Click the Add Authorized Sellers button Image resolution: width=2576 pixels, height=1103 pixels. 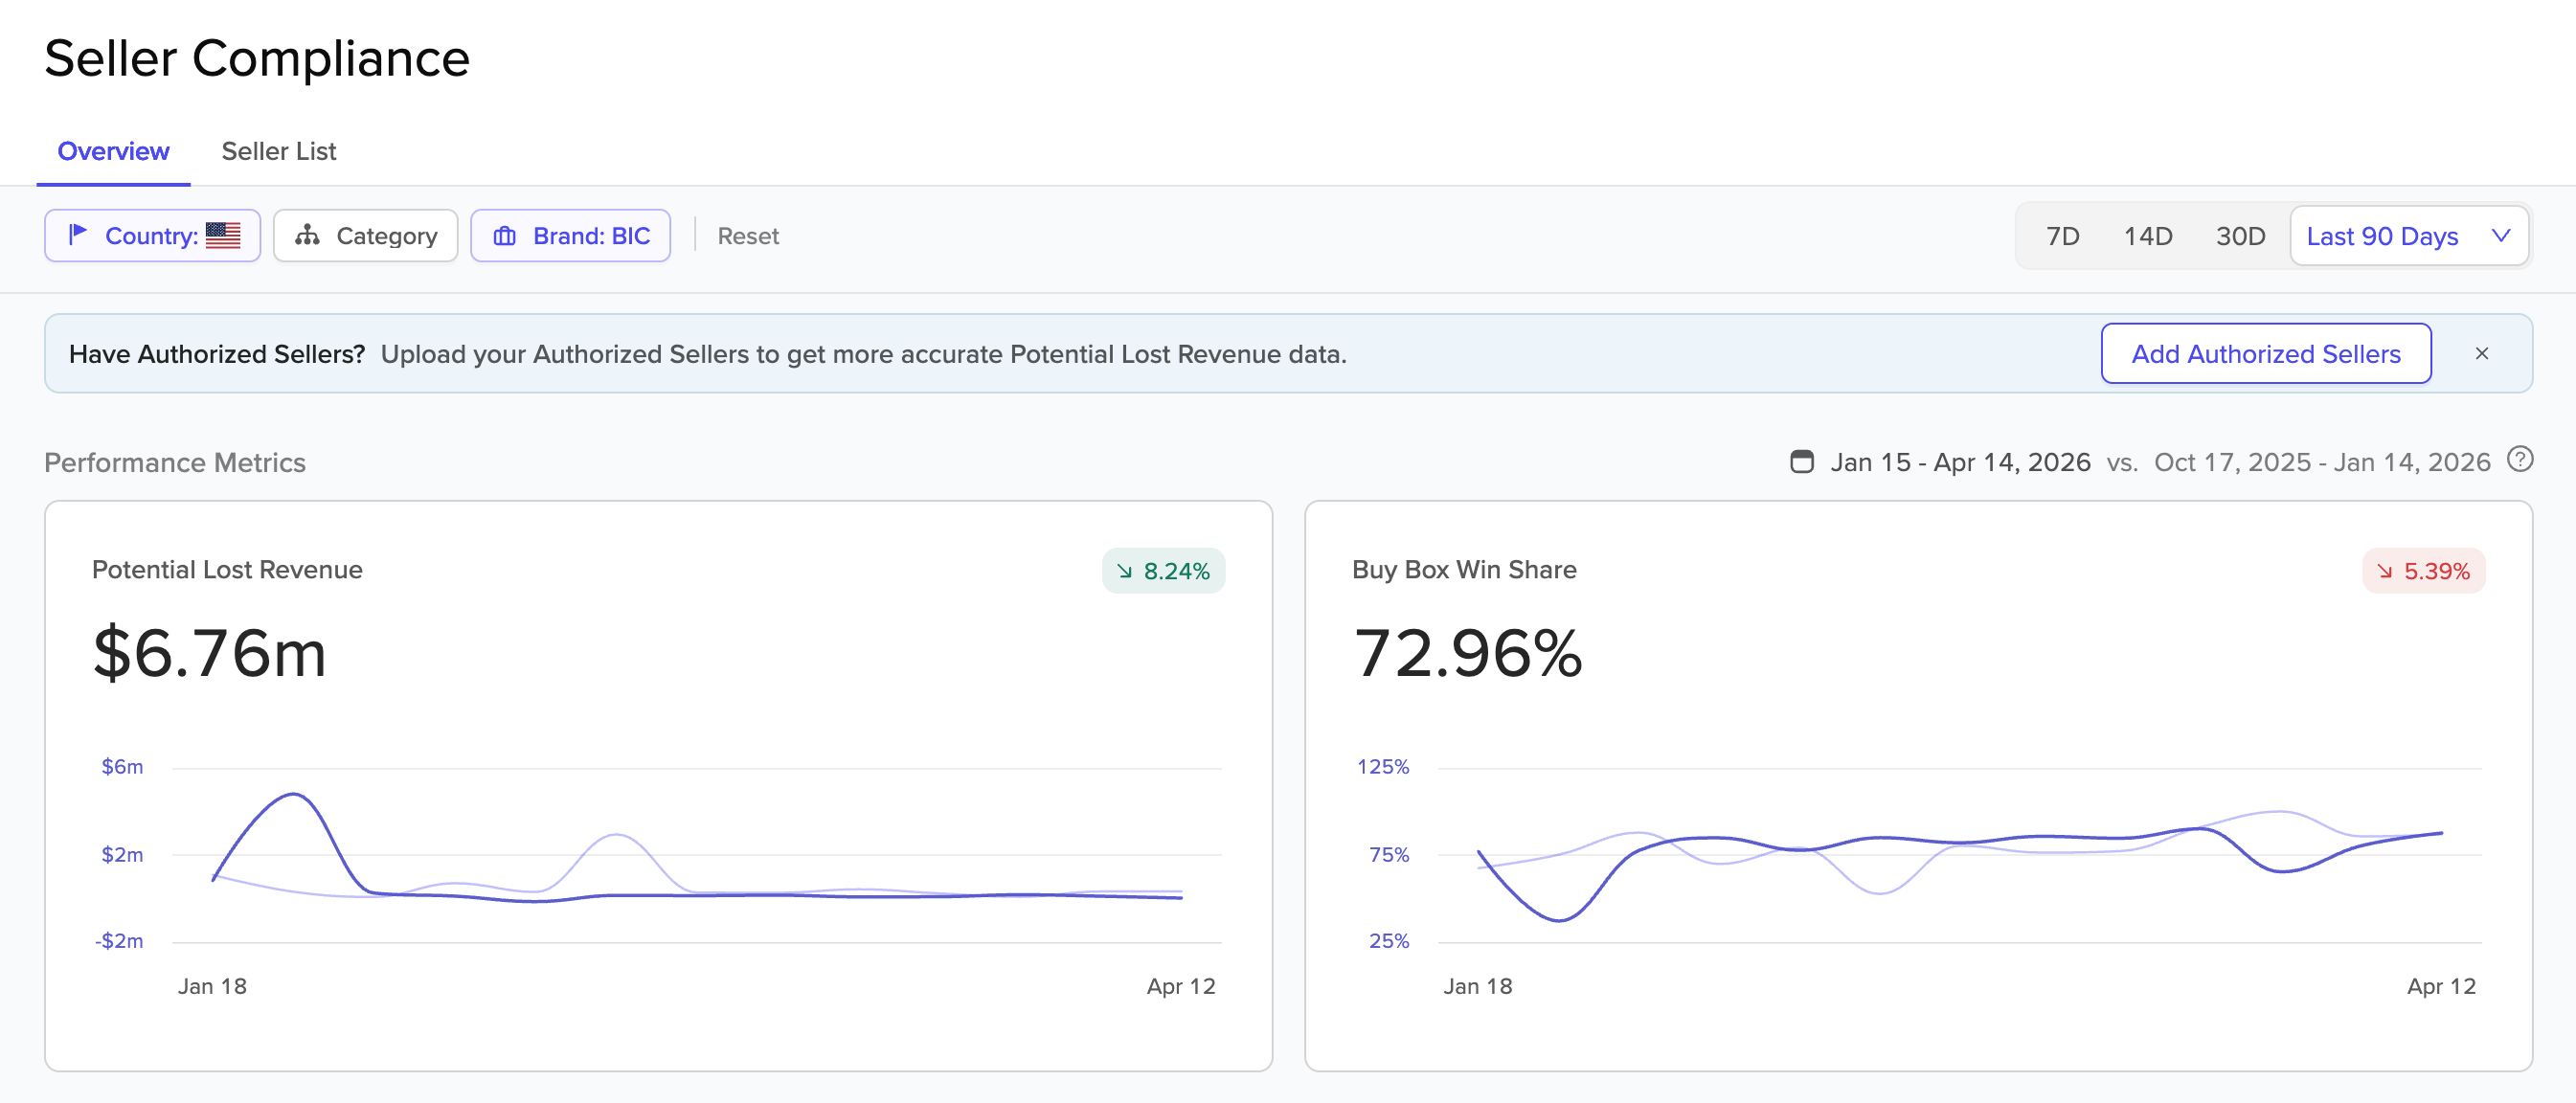(x=2266, y=354)
